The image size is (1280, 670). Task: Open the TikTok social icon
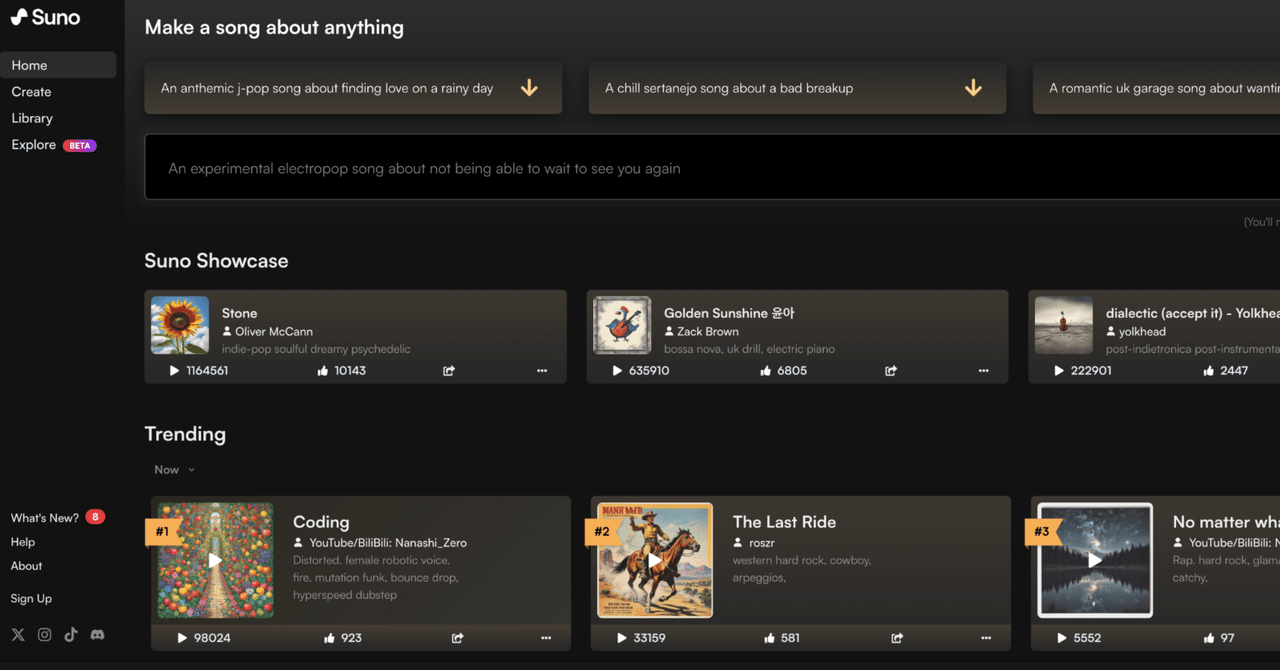pyautogui.click(x=71, y=635)
